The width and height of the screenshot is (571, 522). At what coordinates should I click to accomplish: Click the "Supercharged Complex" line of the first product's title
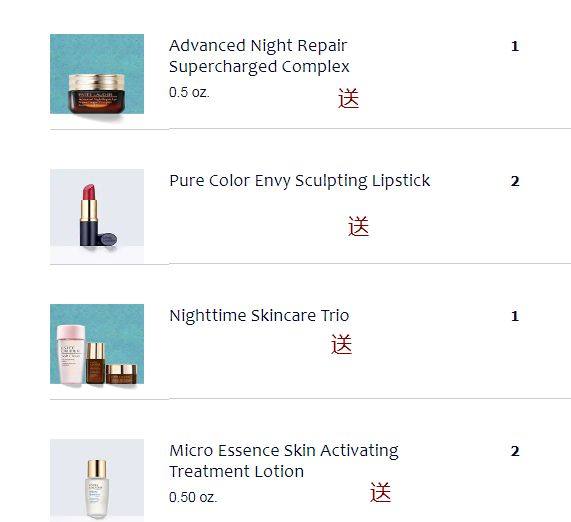[x=259, y=67]
